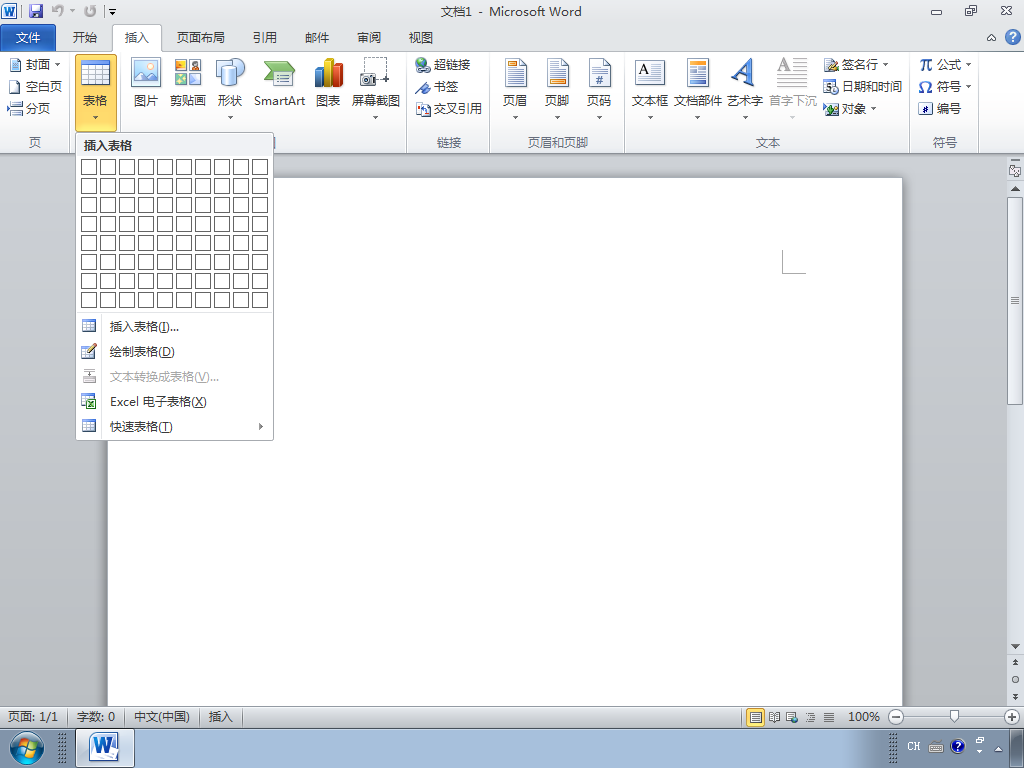1024x768 pixels.
Task: Insert Date and Time (日期和时间)
Action: coord(863,87)
